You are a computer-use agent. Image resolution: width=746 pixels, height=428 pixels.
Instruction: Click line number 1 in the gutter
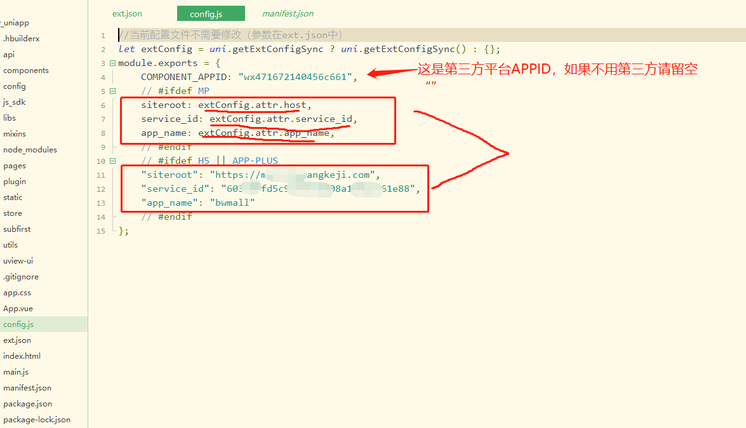103,35
